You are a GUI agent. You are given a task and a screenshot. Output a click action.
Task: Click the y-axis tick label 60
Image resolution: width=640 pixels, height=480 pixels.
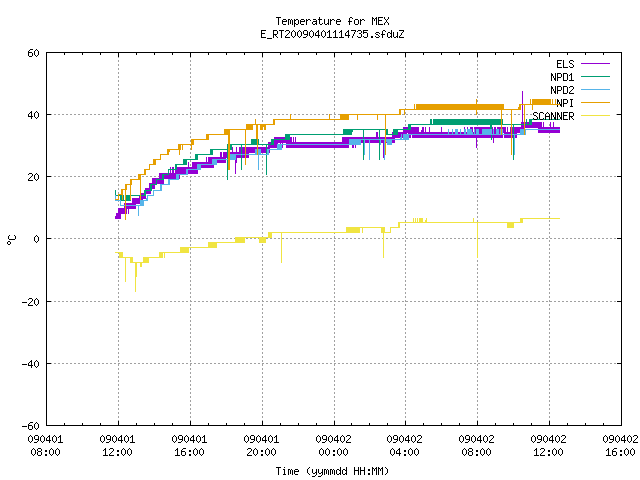click(x=33, y=53)
